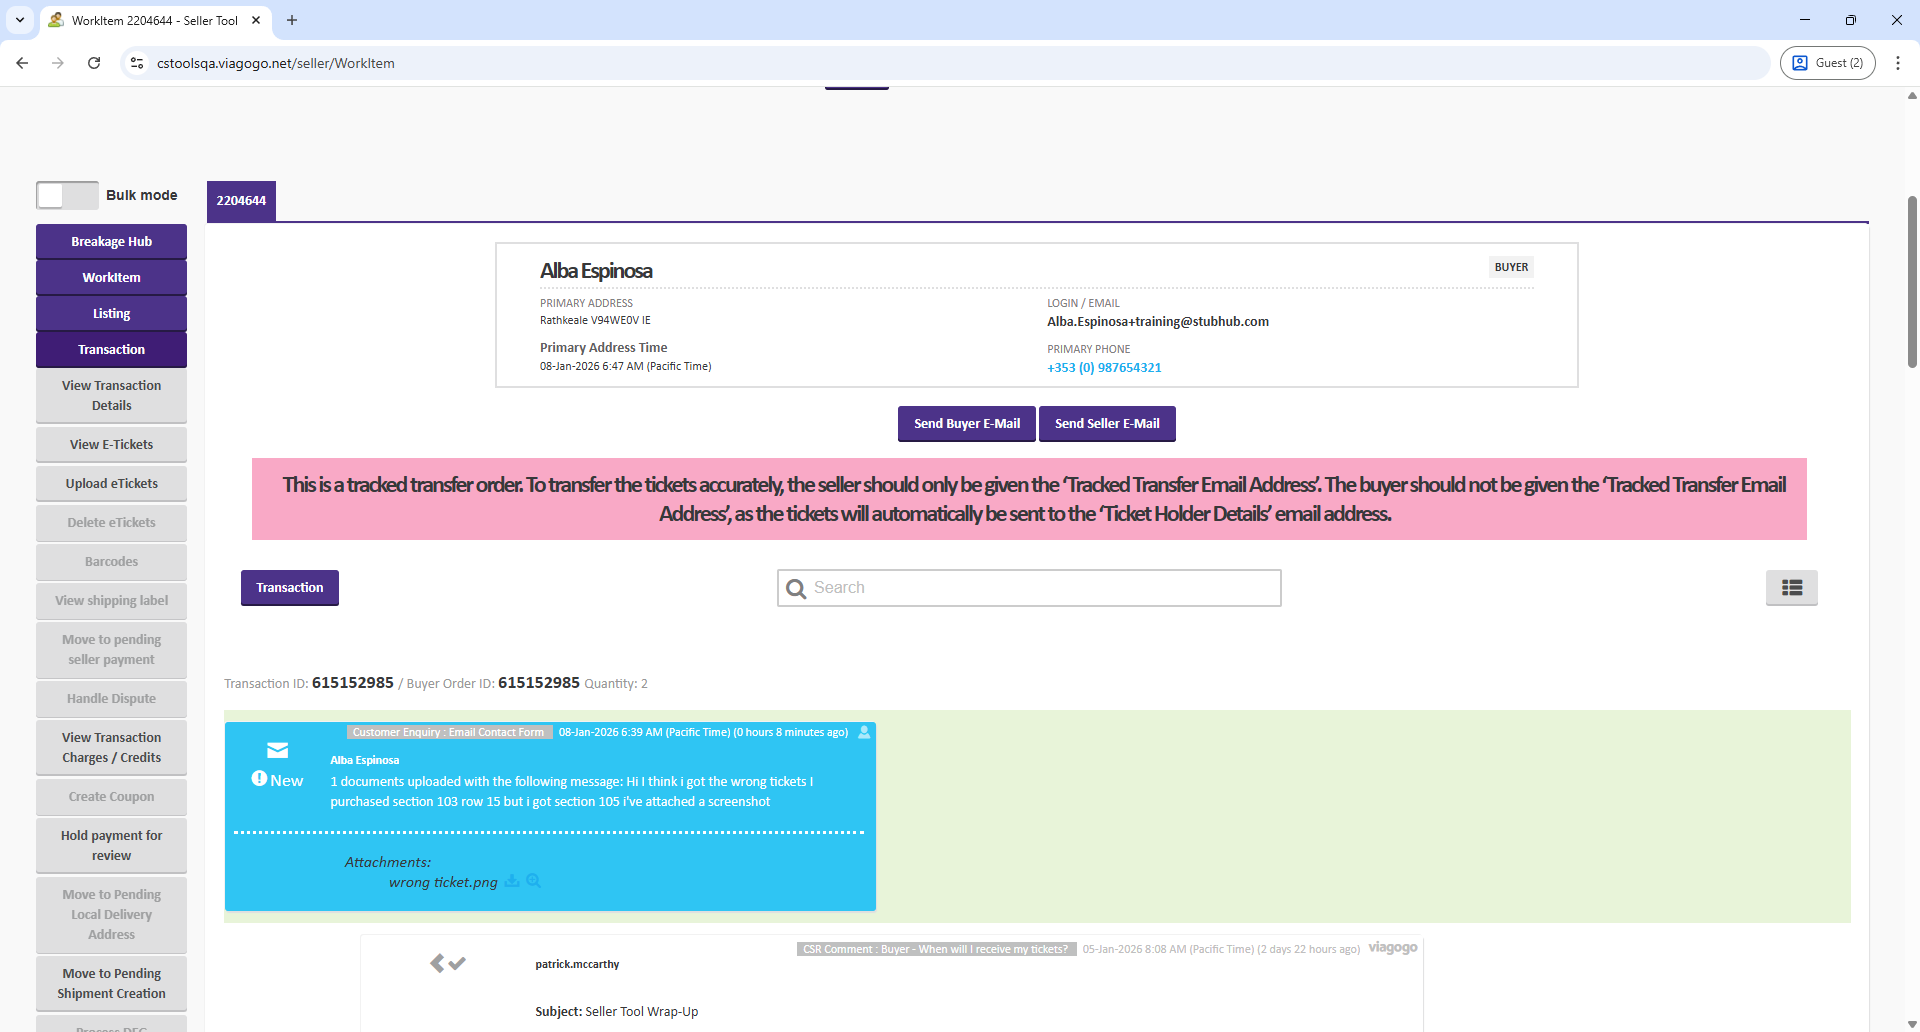This screenshot has width=1920, height=1032.
Task: Click the list view icon button
Action: coord(1791,588)
